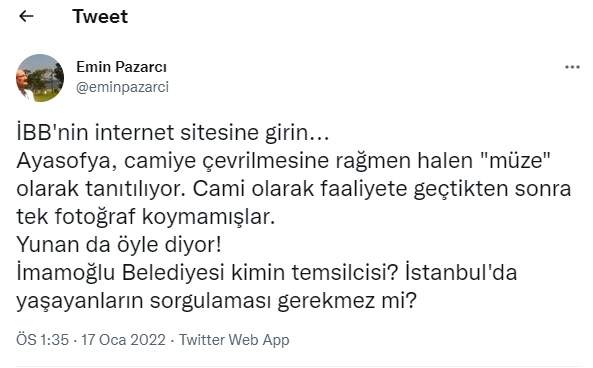
Task: Click the Tweet page header title
Action: click(x=100, y=17)
